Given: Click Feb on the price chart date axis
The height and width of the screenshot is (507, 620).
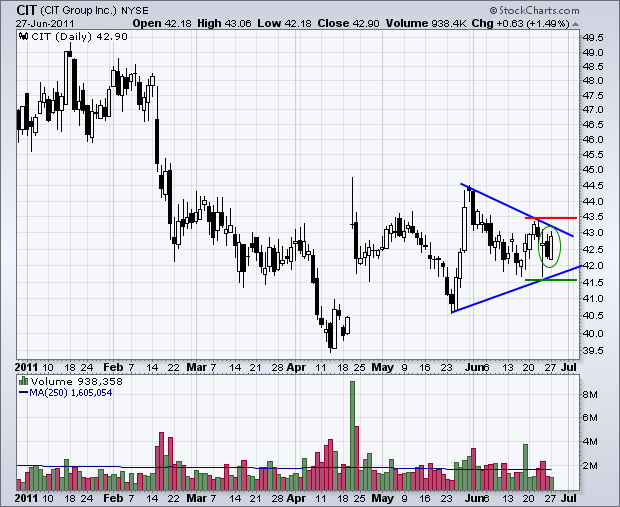Looking at the screenshot, I should click(x=113, y=367).
